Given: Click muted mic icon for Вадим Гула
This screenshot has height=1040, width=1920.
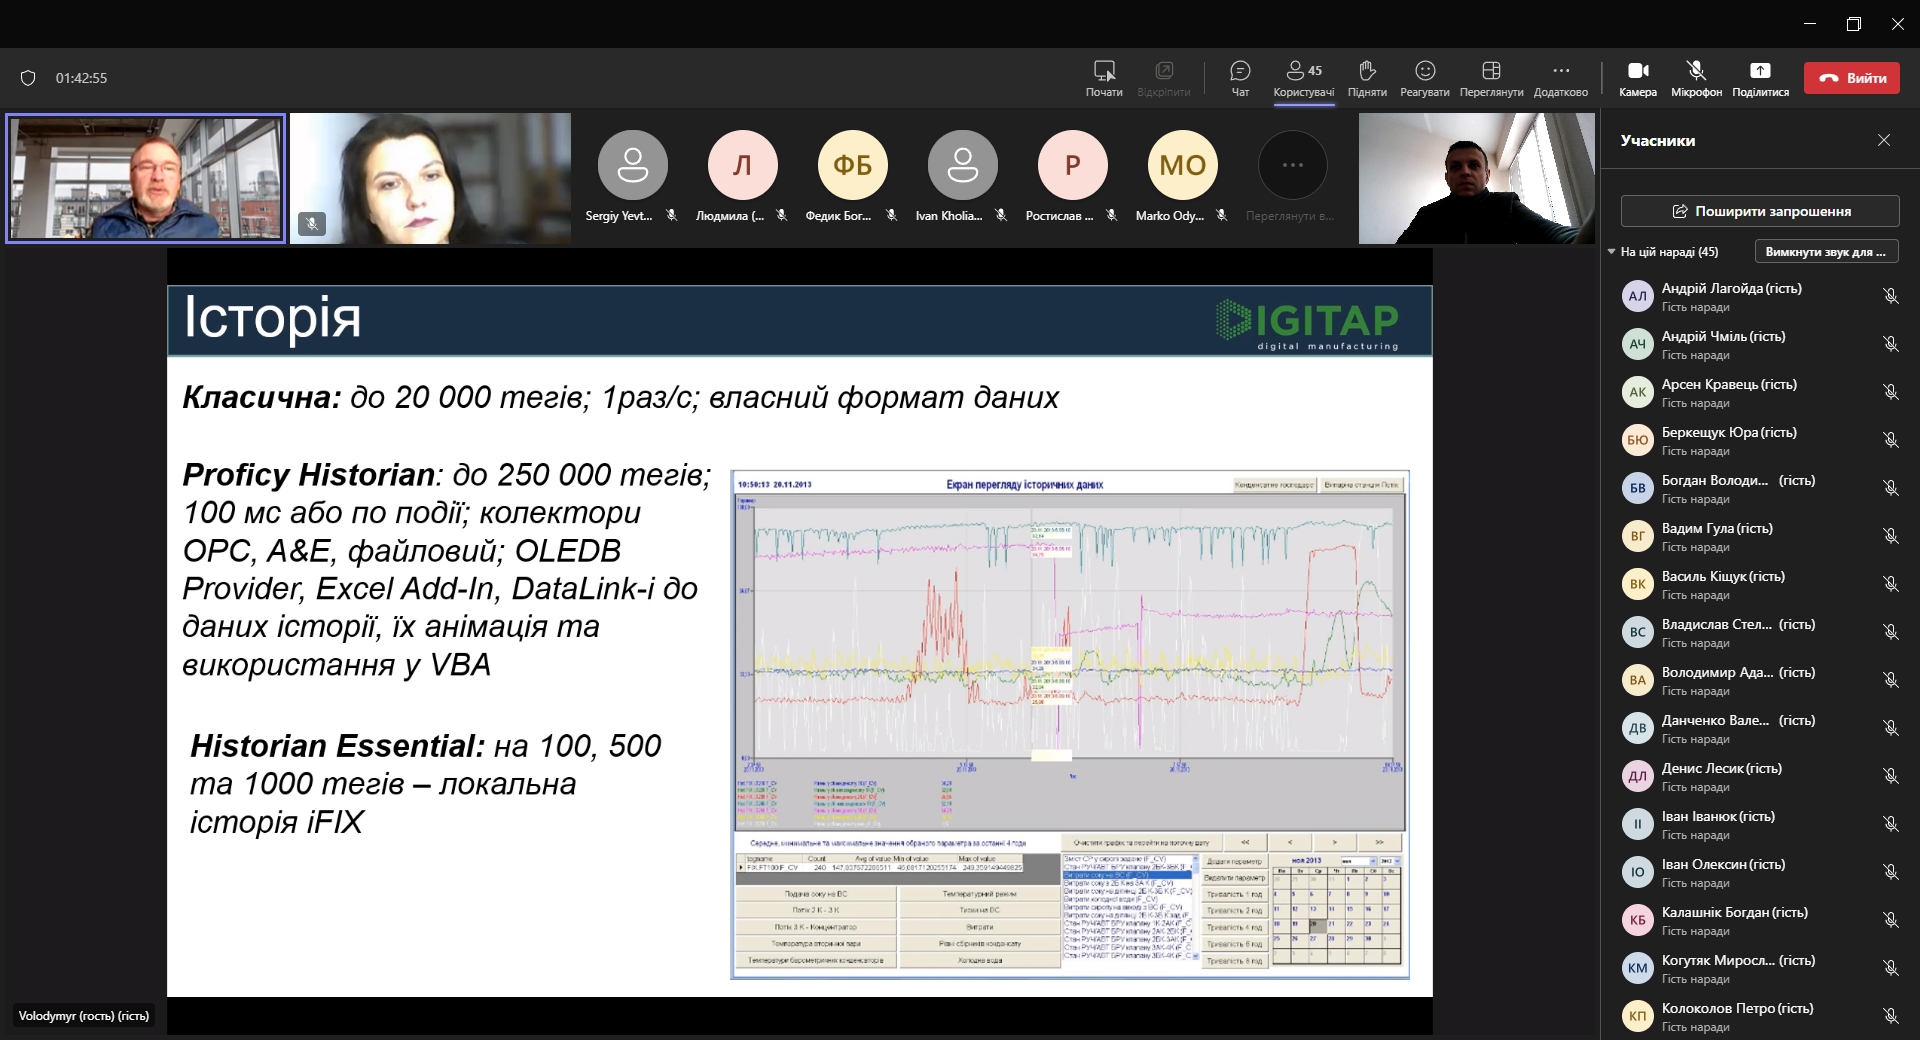Looking at the screenshot, I should coord(1890,536).
